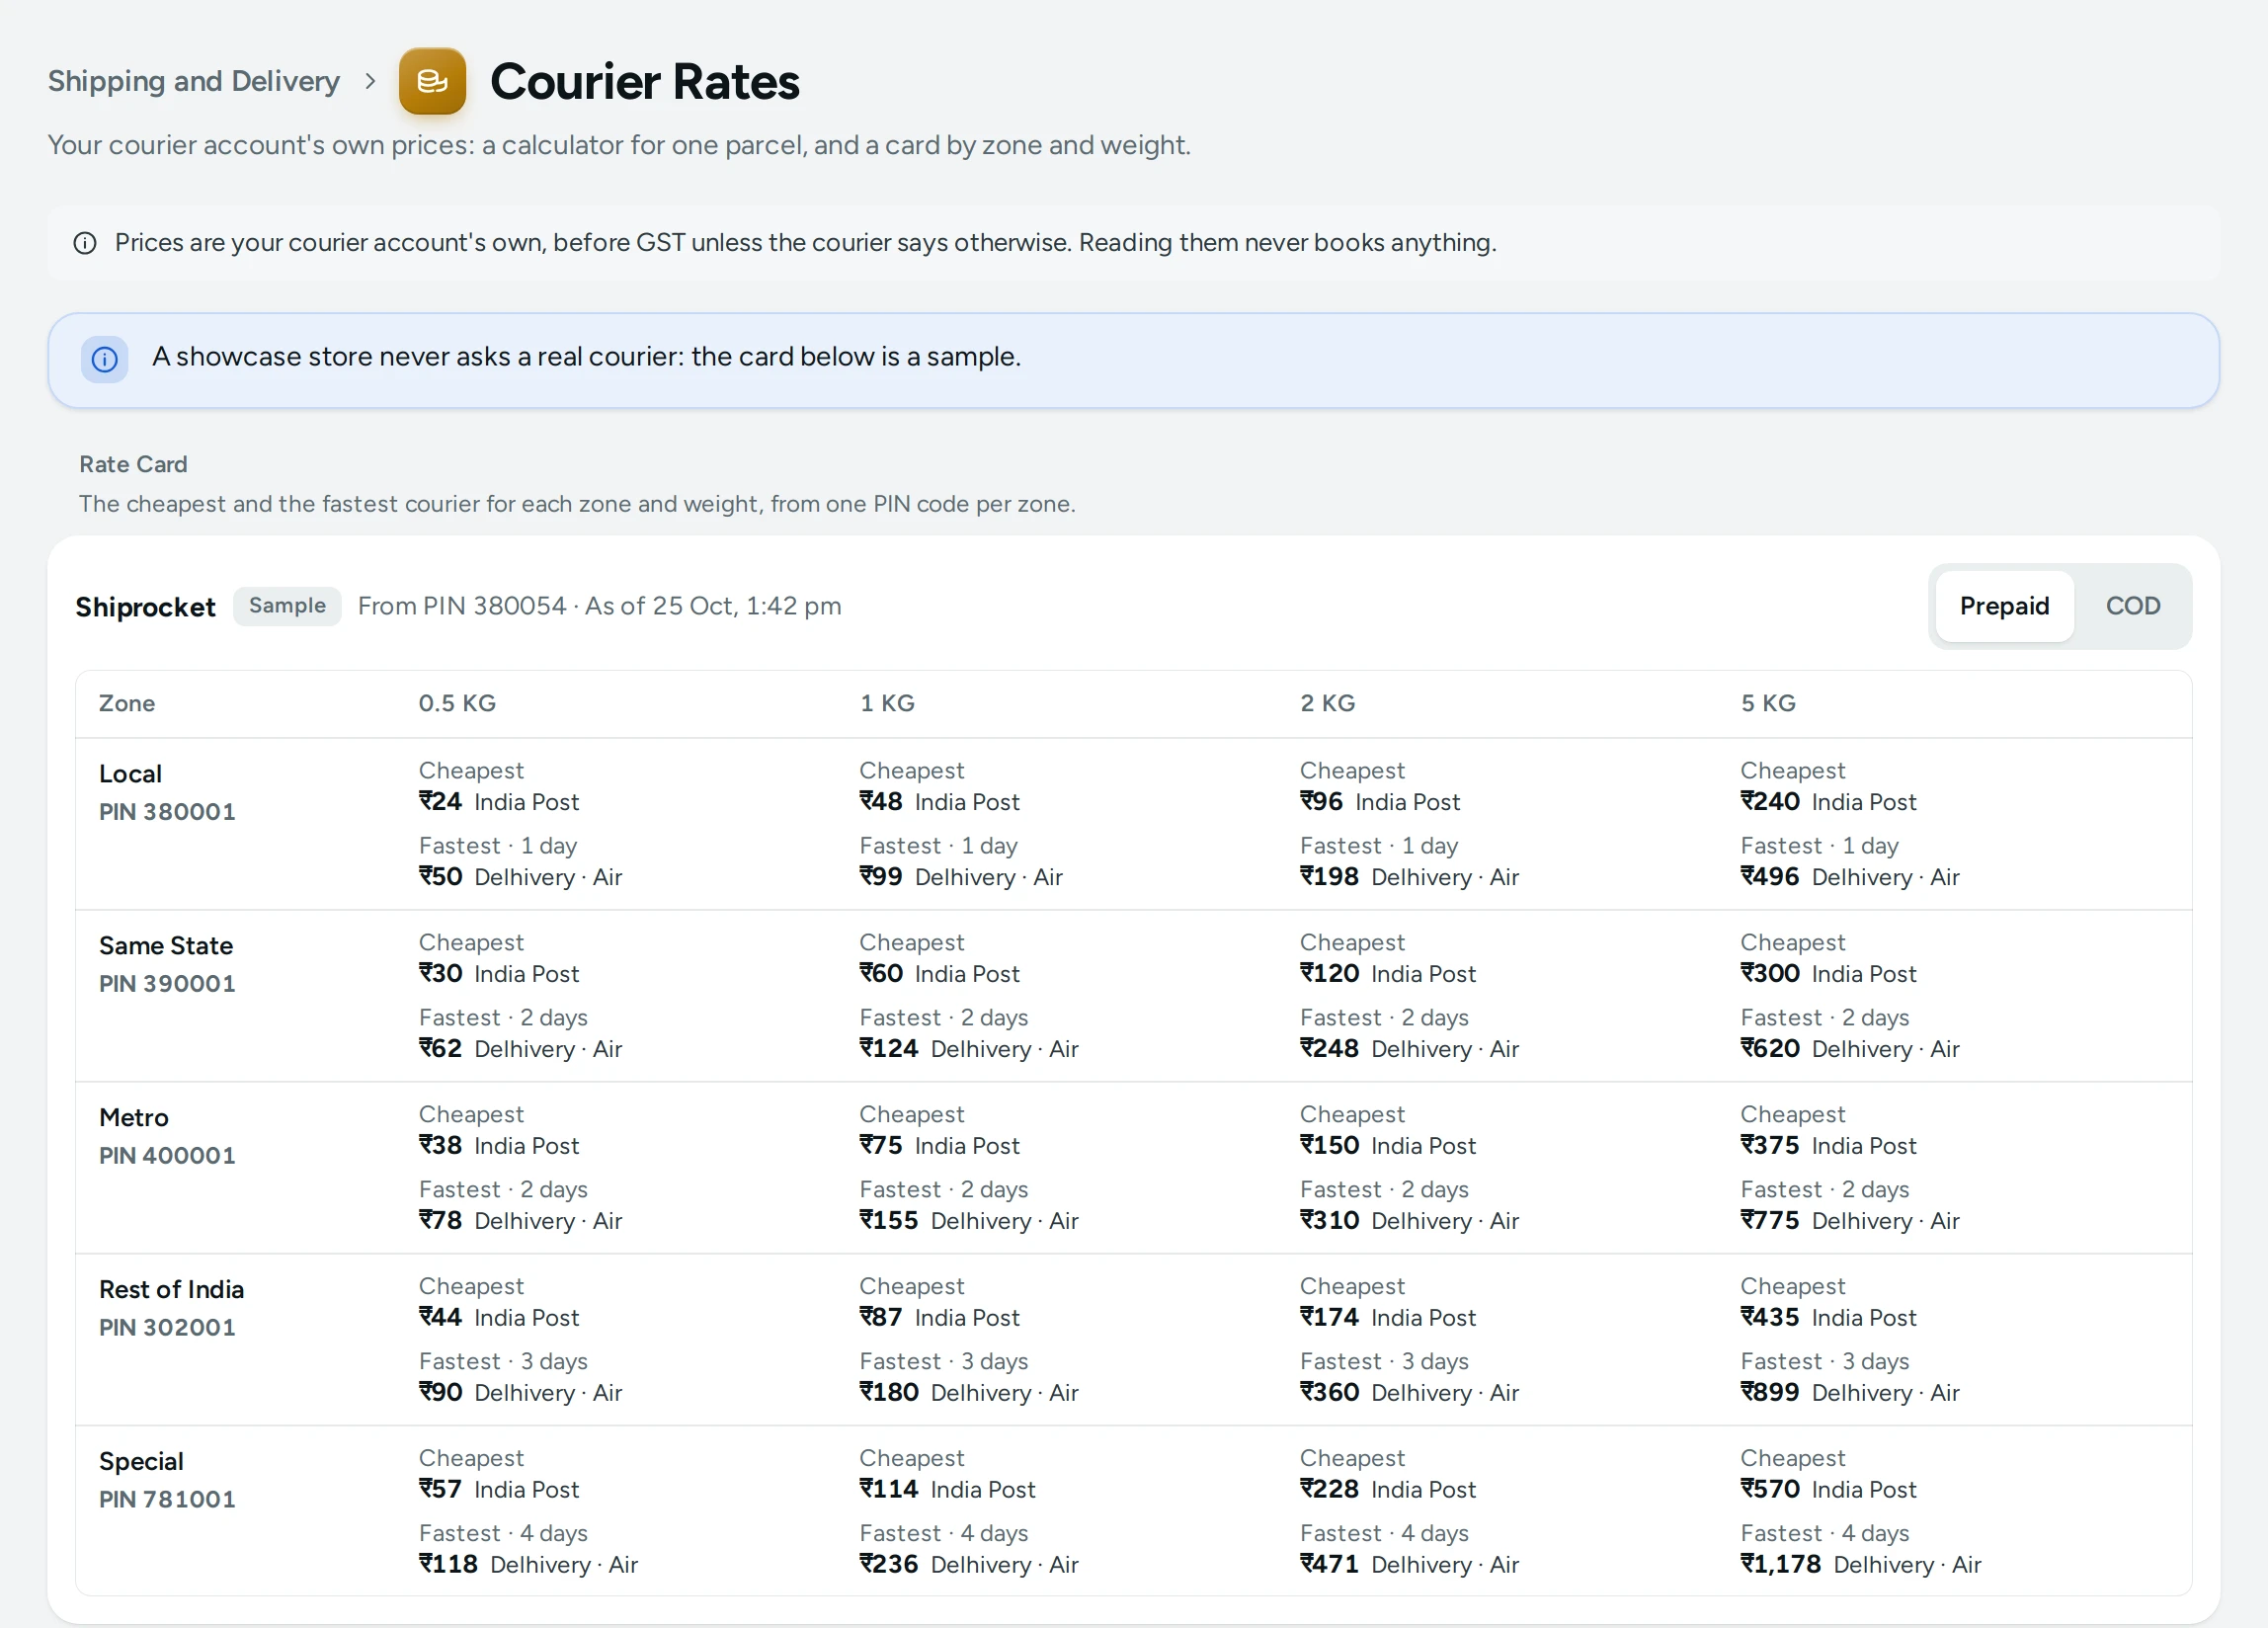Click the 1 KG column header
This screenshot has height=1628, width=2268.
coord(887,703)
